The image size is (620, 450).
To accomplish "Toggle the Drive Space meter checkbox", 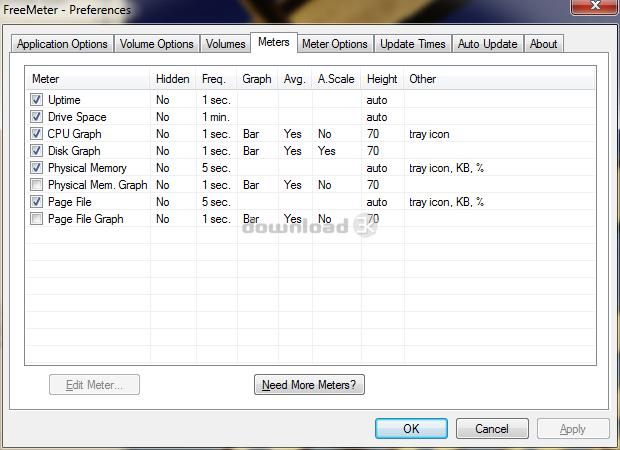I will [x=37, y=117].
